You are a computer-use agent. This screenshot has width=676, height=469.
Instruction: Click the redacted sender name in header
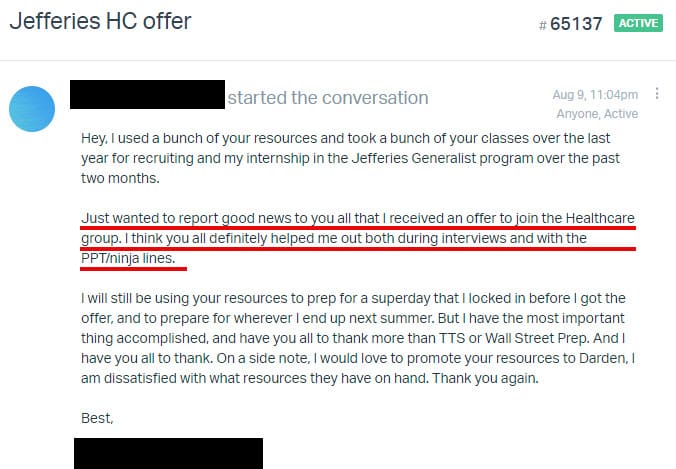147,95
